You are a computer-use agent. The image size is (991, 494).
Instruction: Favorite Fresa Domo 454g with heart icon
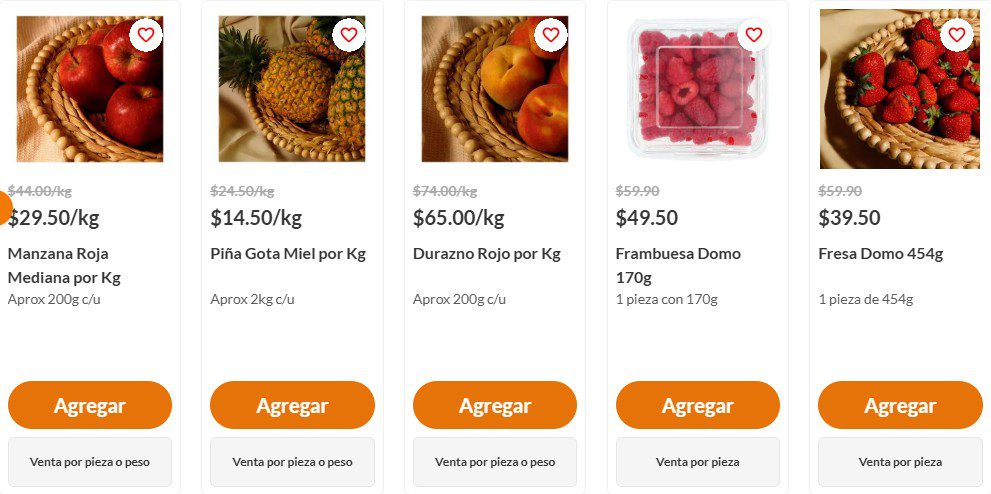pos(957,35)
